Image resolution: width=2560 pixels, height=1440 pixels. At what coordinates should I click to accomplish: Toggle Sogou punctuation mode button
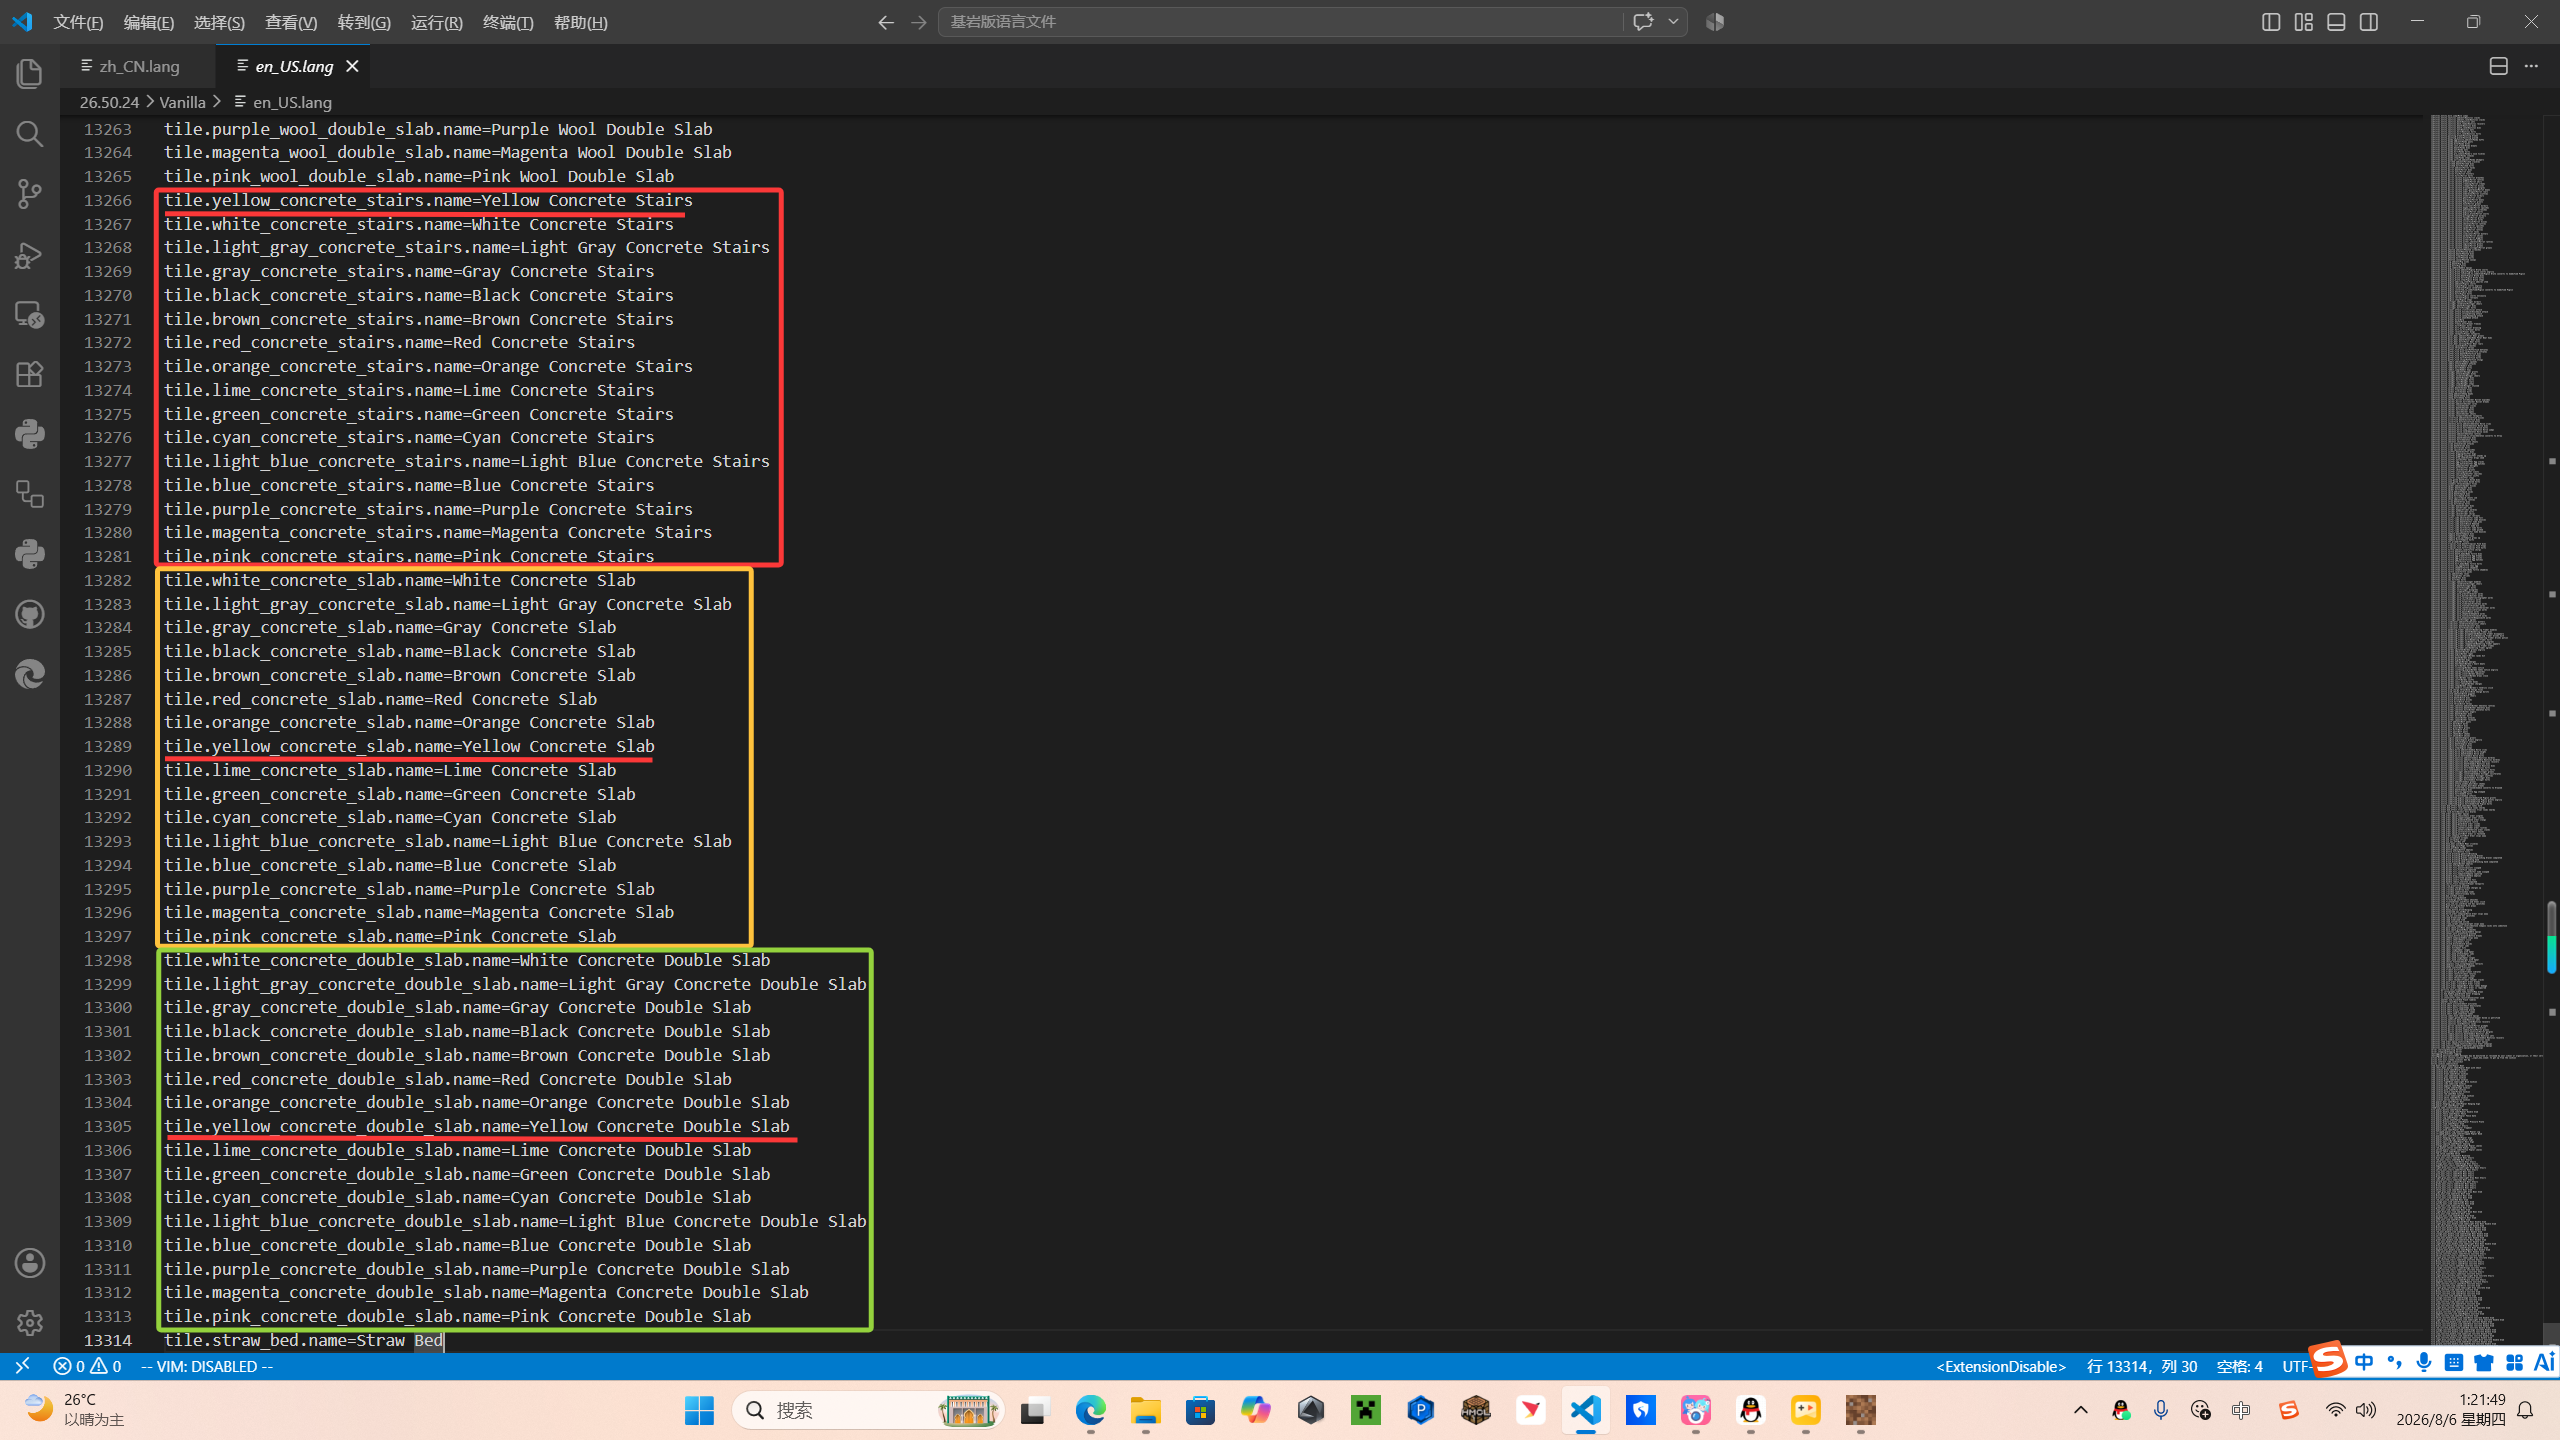point(2393,1362)
